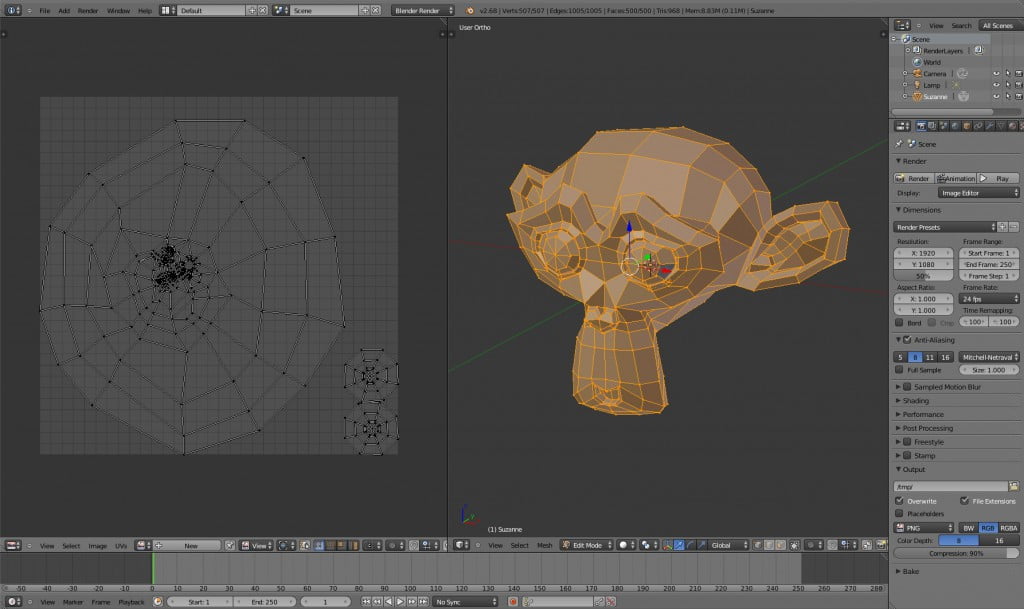Image resolution: width=1024 pixels, height=609 pixels.
Task: Click the auto keyframe record icon in timeline
Action: point(513,602)
